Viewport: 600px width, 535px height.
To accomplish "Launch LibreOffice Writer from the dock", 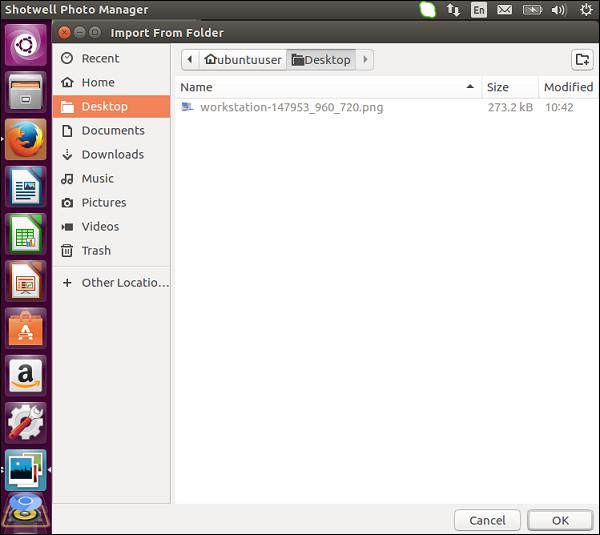I will tap(25, 187).
